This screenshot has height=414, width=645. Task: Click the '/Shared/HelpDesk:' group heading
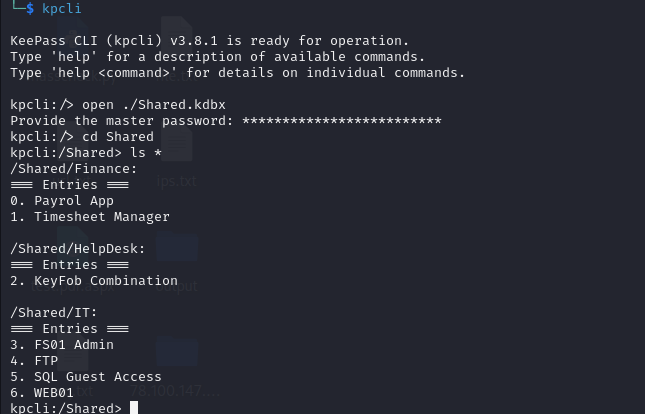pos(78,249)
